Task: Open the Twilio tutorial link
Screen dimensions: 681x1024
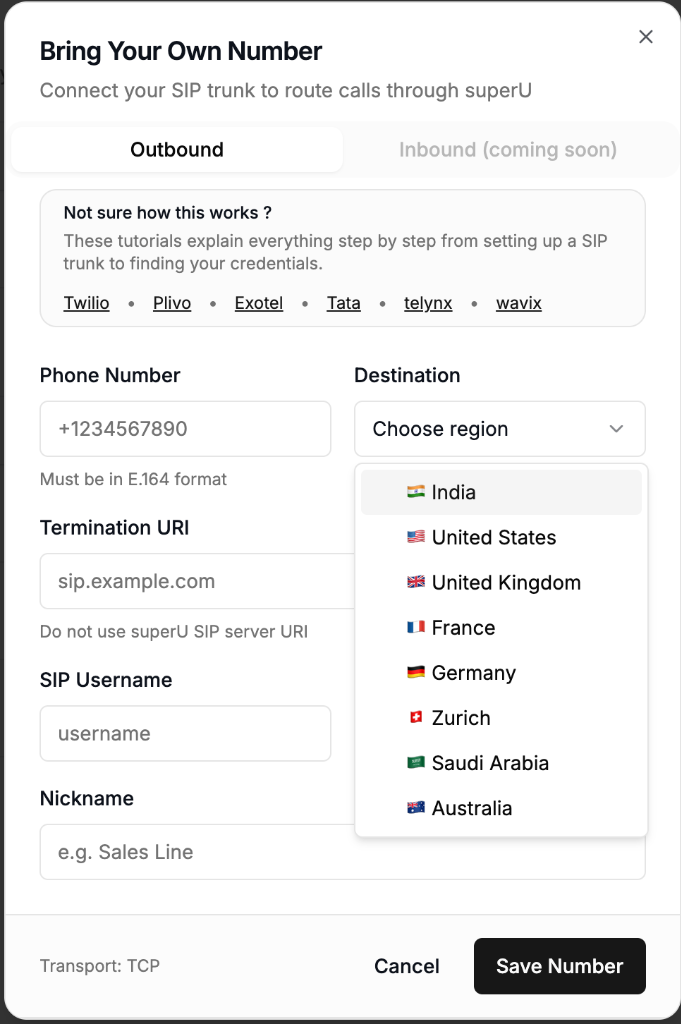Action: [x=86, y=302]
